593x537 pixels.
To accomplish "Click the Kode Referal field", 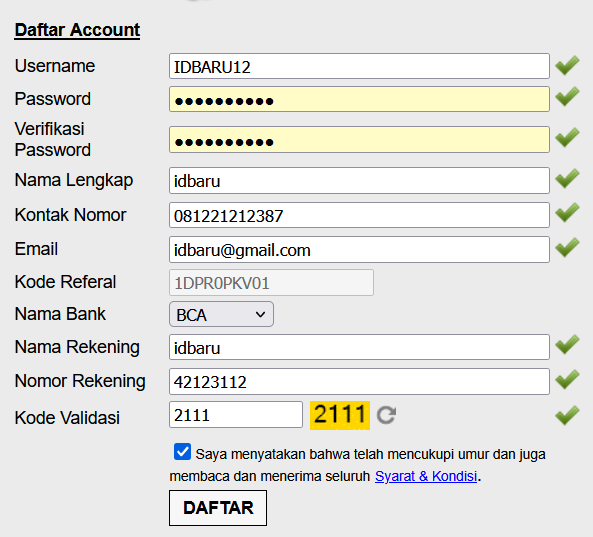I will click(272, 282).
